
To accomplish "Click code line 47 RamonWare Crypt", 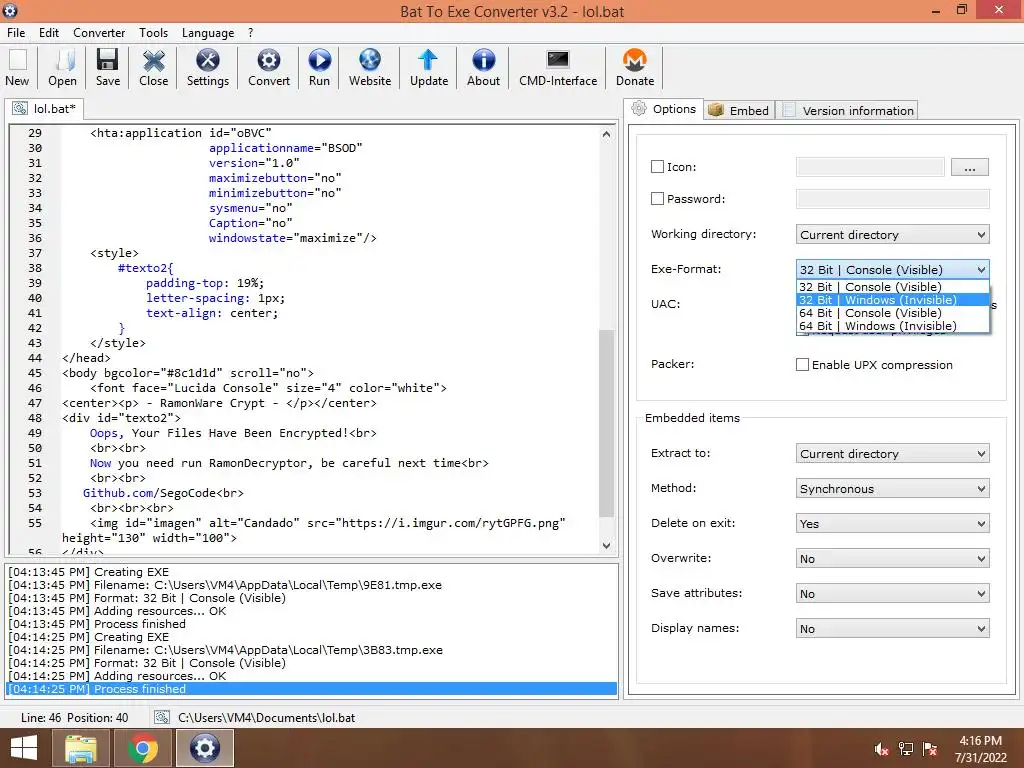I will point(219,403).
